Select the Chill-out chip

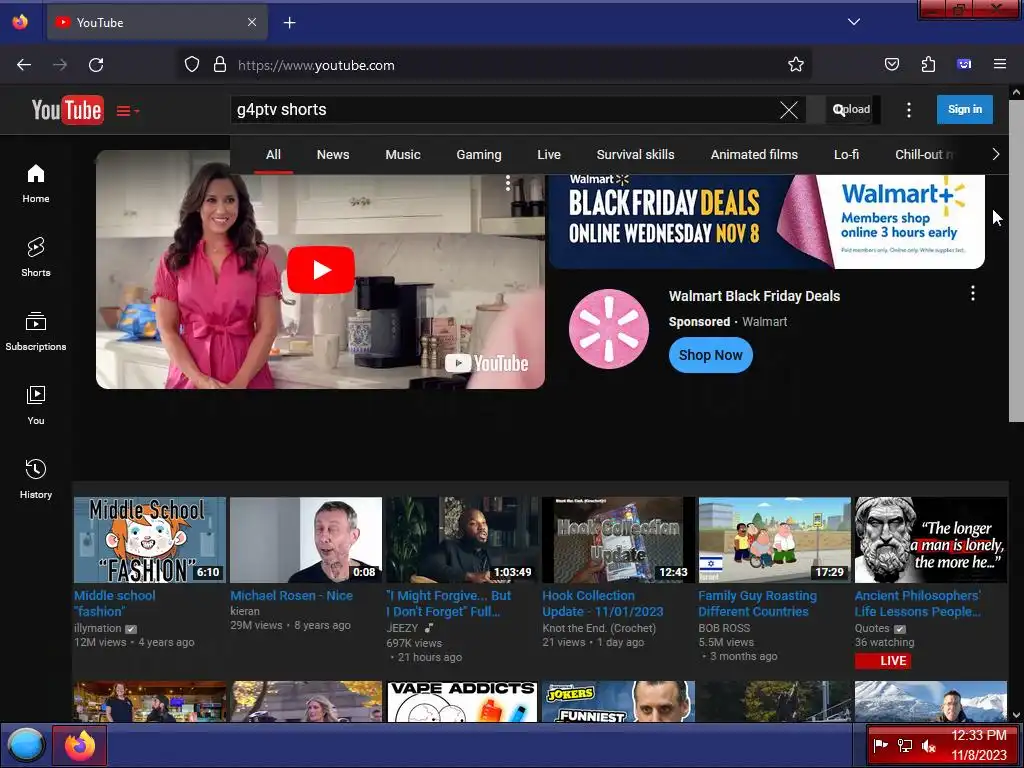(923, 155)
